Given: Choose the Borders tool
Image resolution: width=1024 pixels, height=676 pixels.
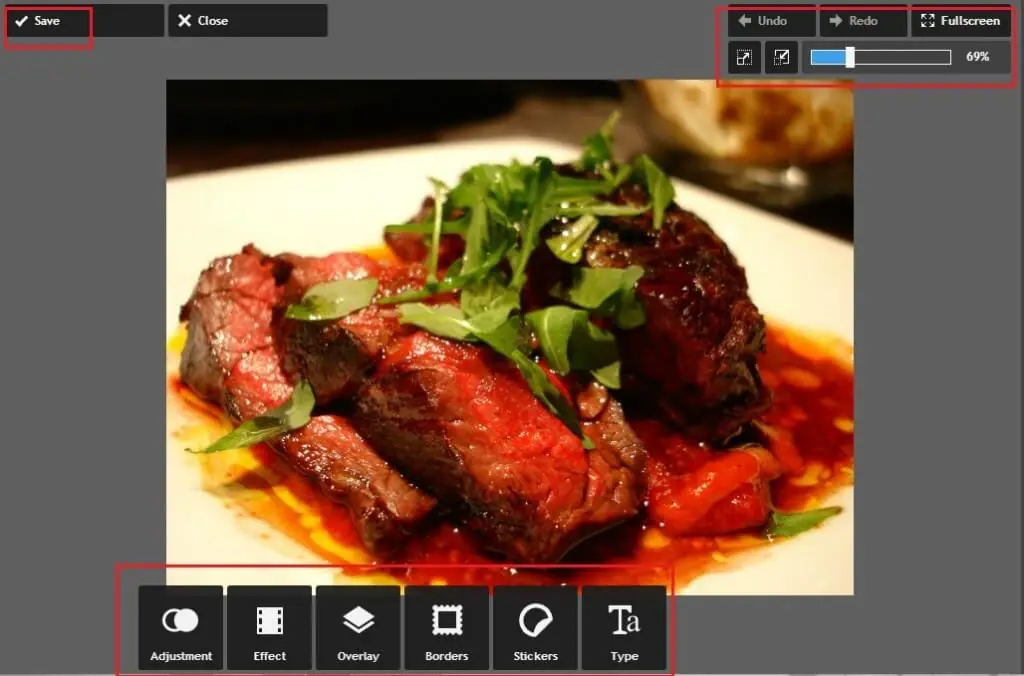Looking at the screenshot, I should point(446,628).
